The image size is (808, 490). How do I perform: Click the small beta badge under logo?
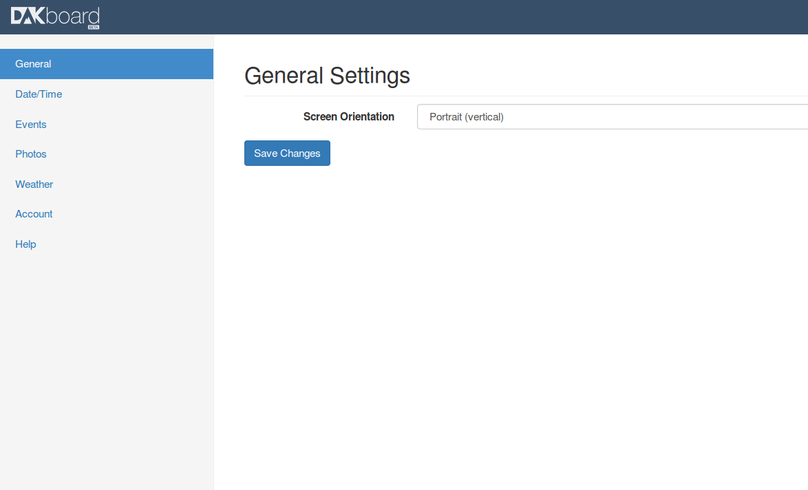[93, 27]
